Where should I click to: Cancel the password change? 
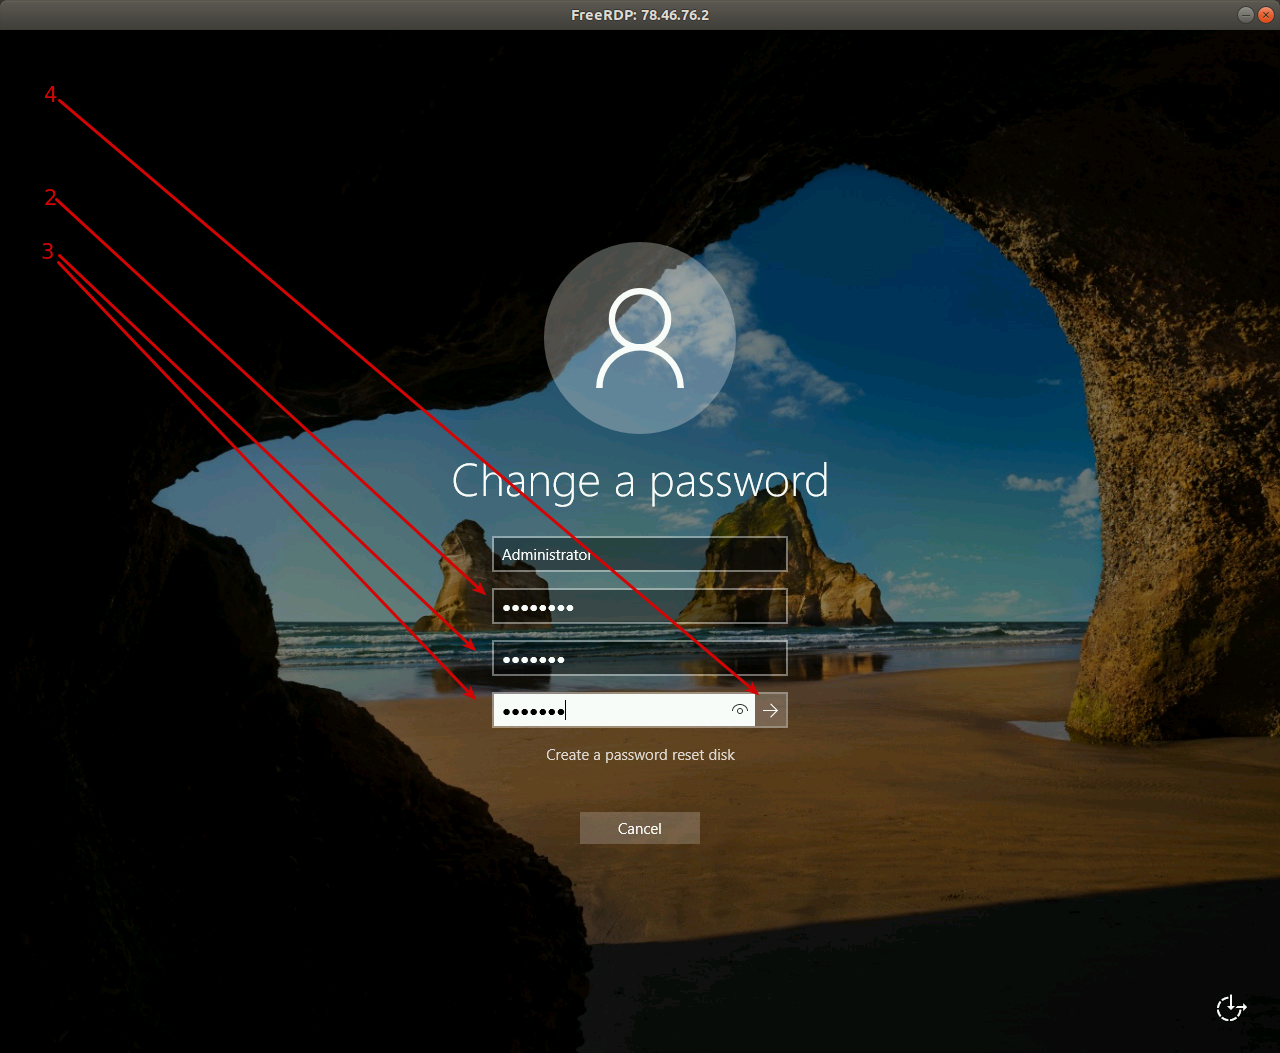coord(640,828)
